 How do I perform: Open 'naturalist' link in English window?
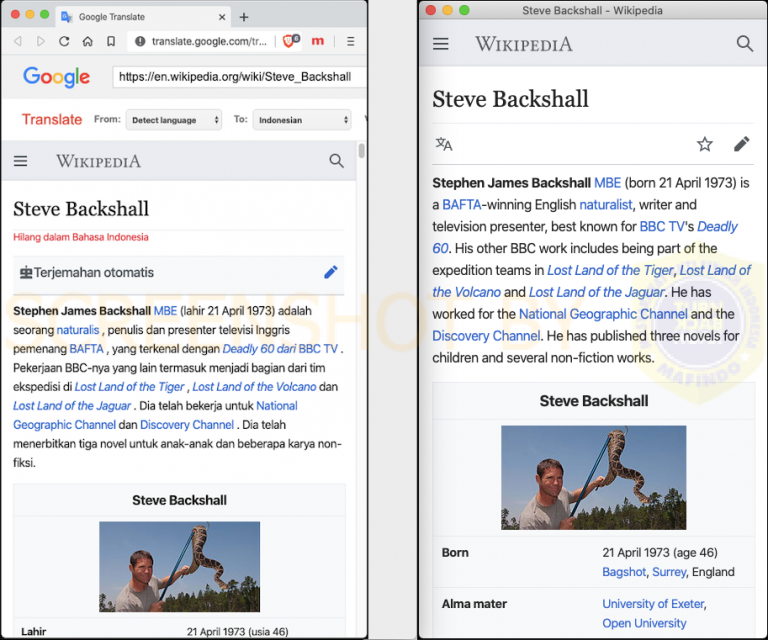tap(606, 205)
